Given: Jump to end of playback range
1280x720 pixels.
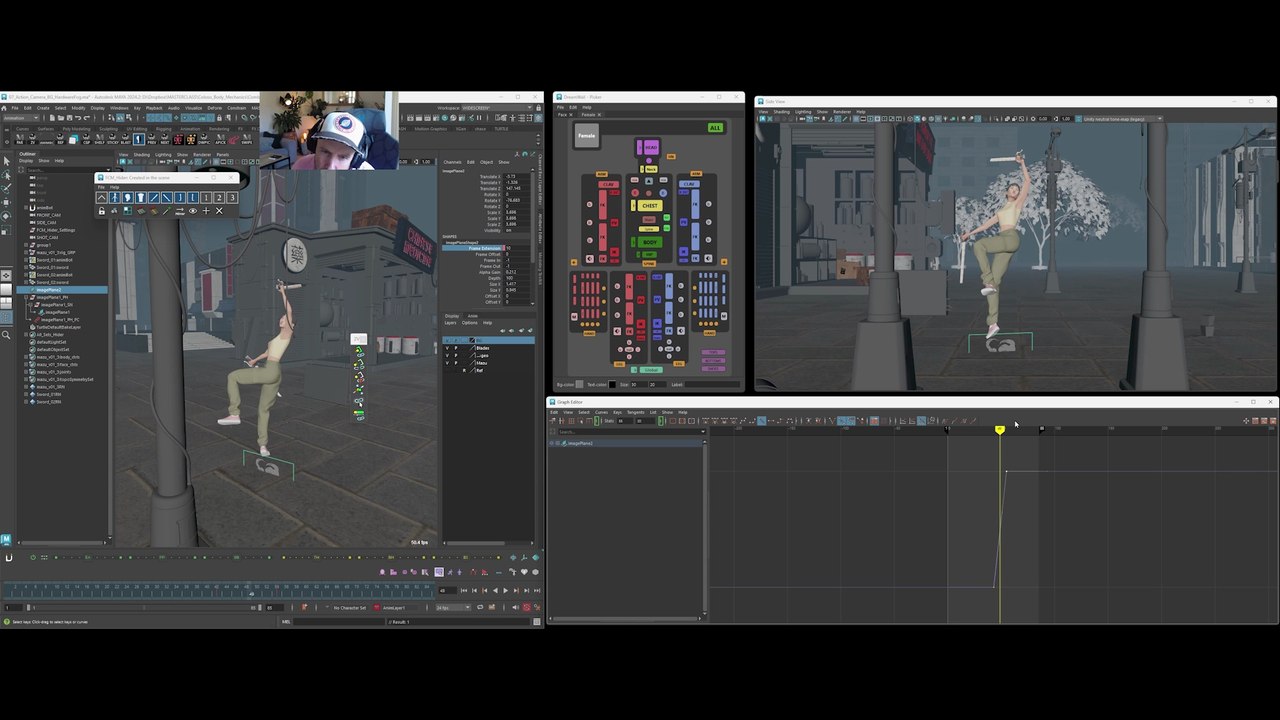Looking at the screenshot, I should (x=536, y=591).
